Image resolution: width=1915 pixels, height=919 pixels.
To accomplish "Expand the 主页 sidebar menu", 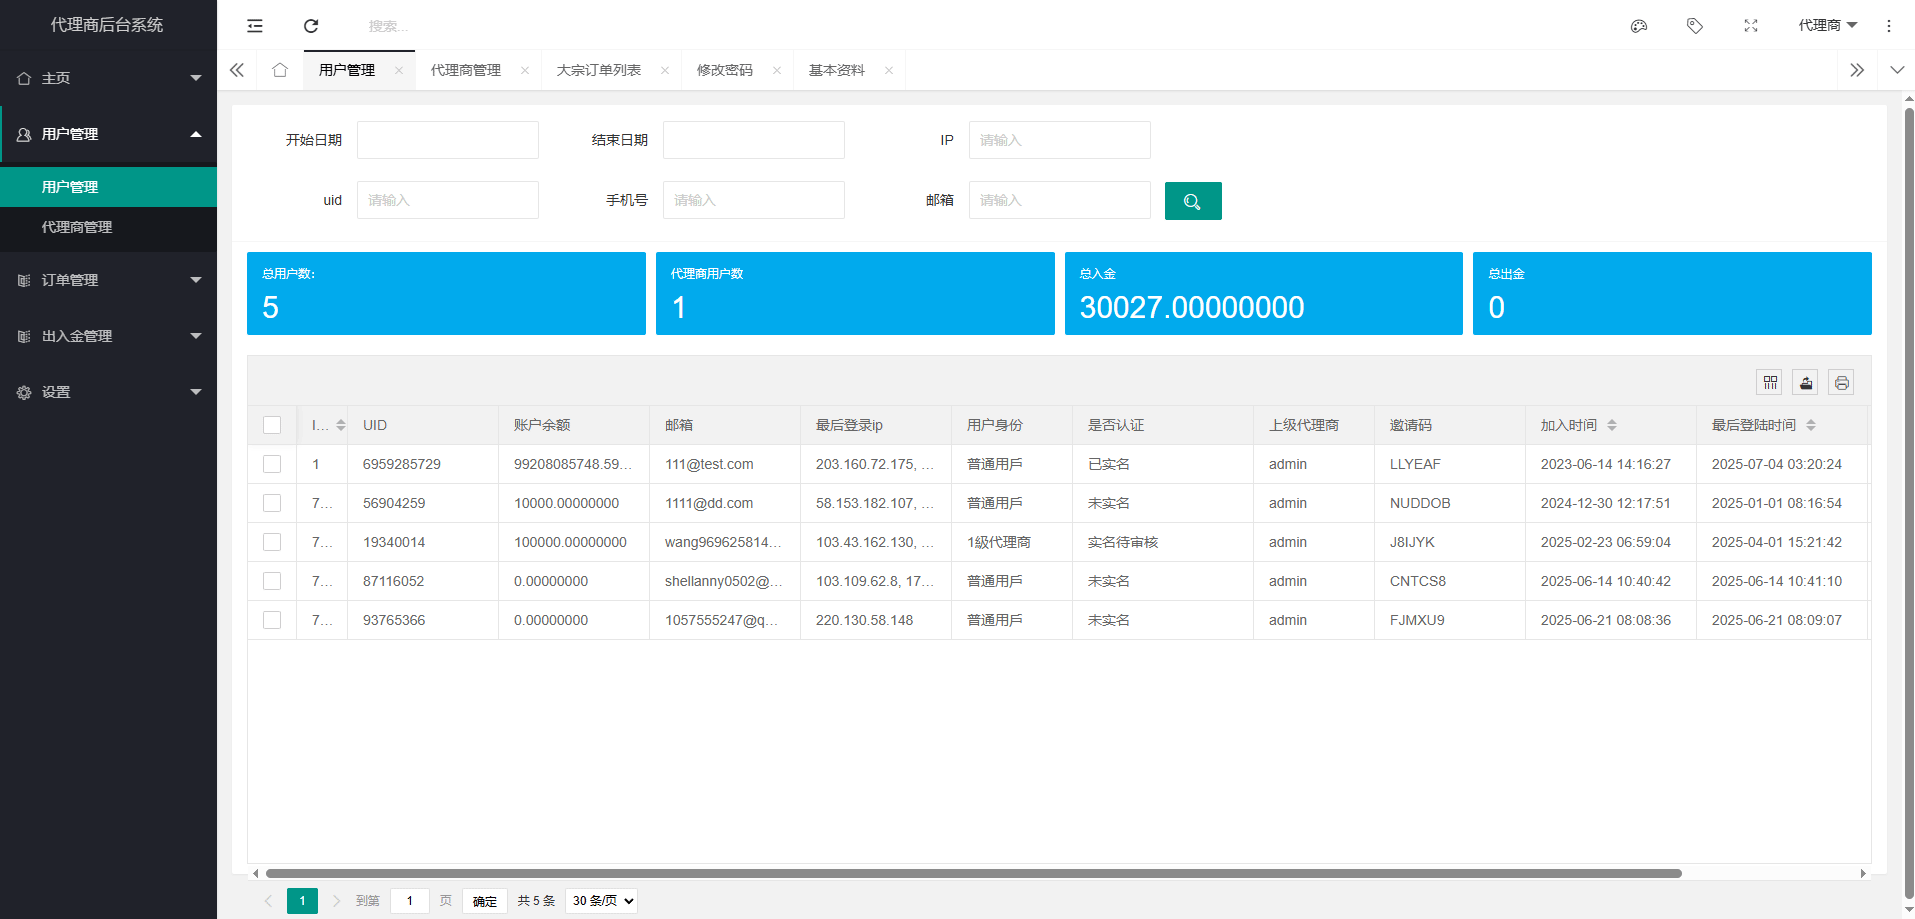I will (108, 78).
